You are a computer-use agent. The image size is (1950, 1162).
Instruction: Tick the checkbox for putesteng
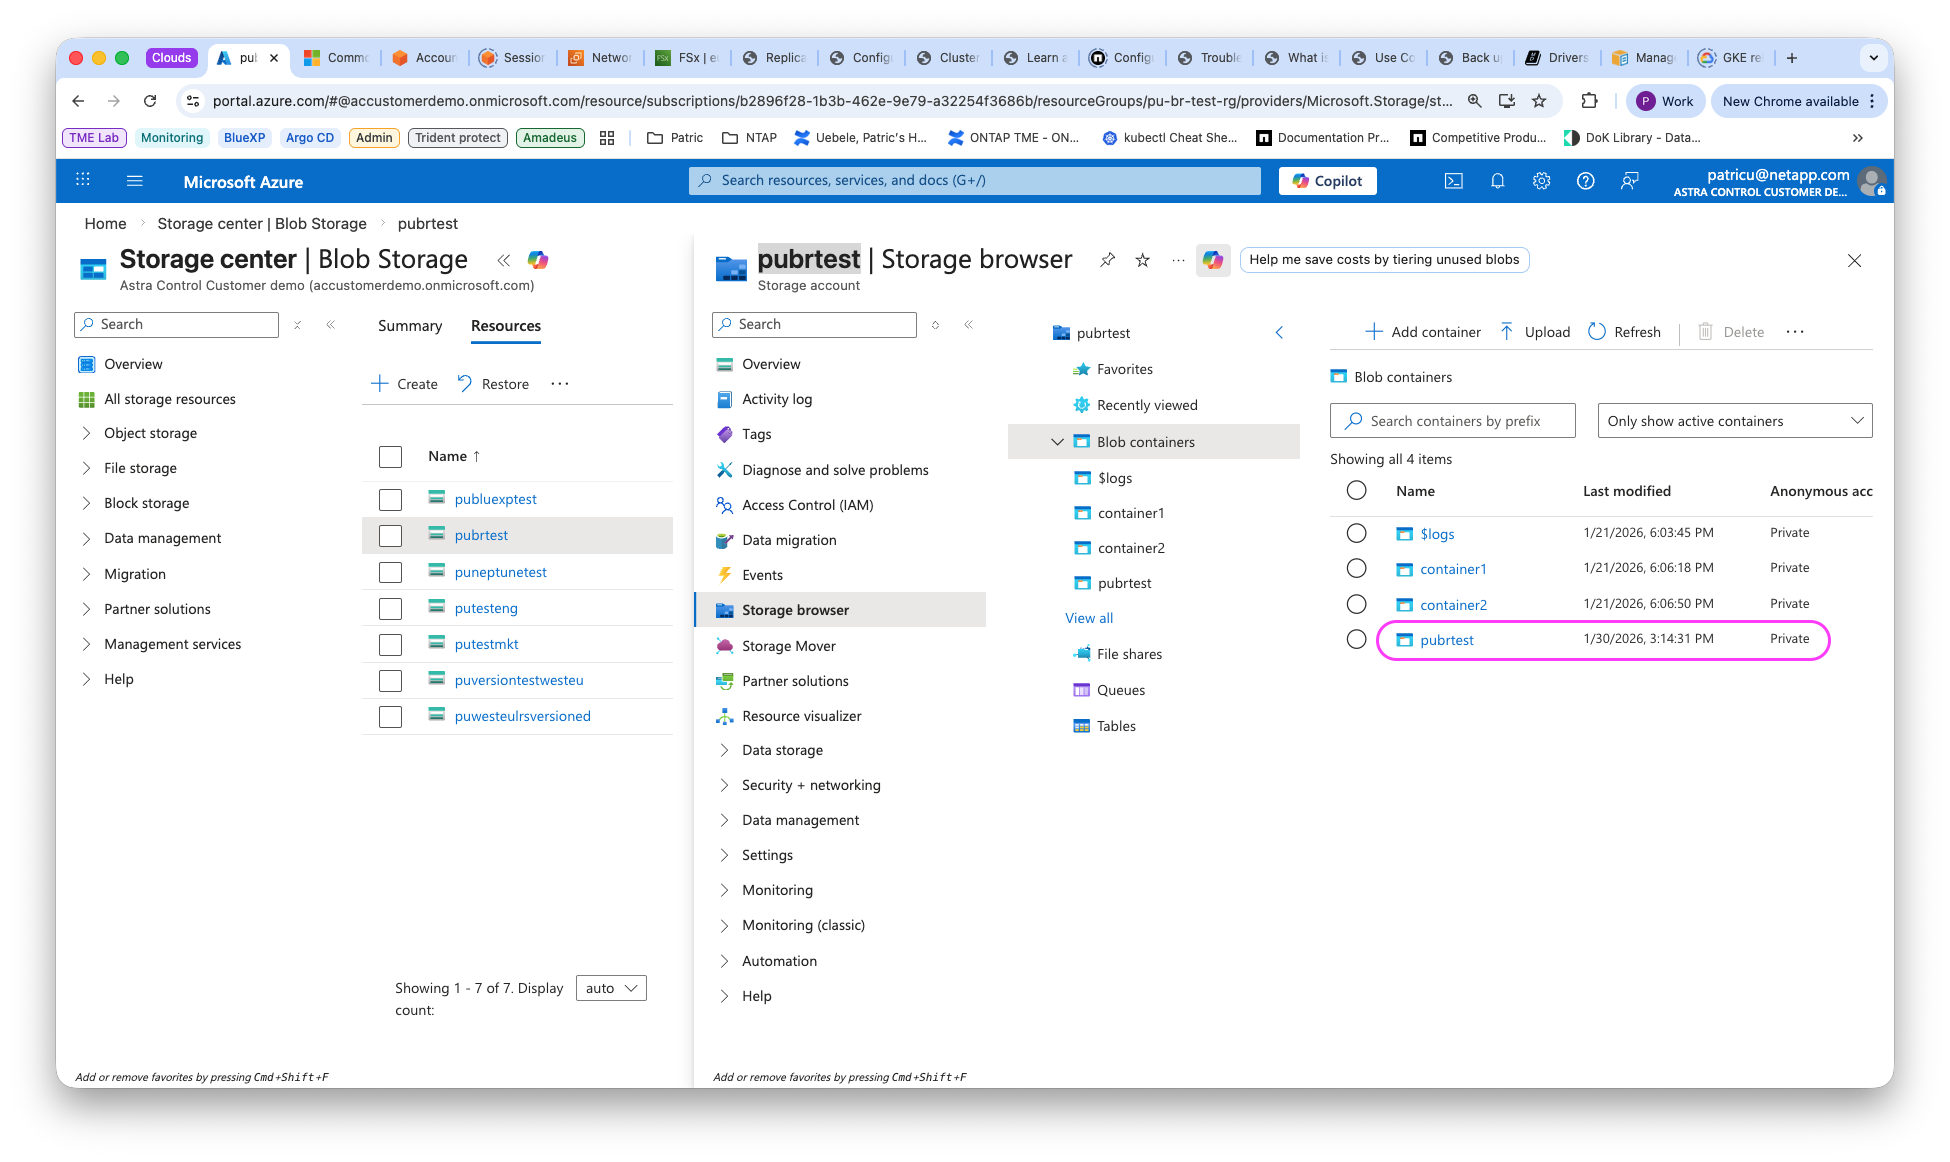[x=390, y=608]
